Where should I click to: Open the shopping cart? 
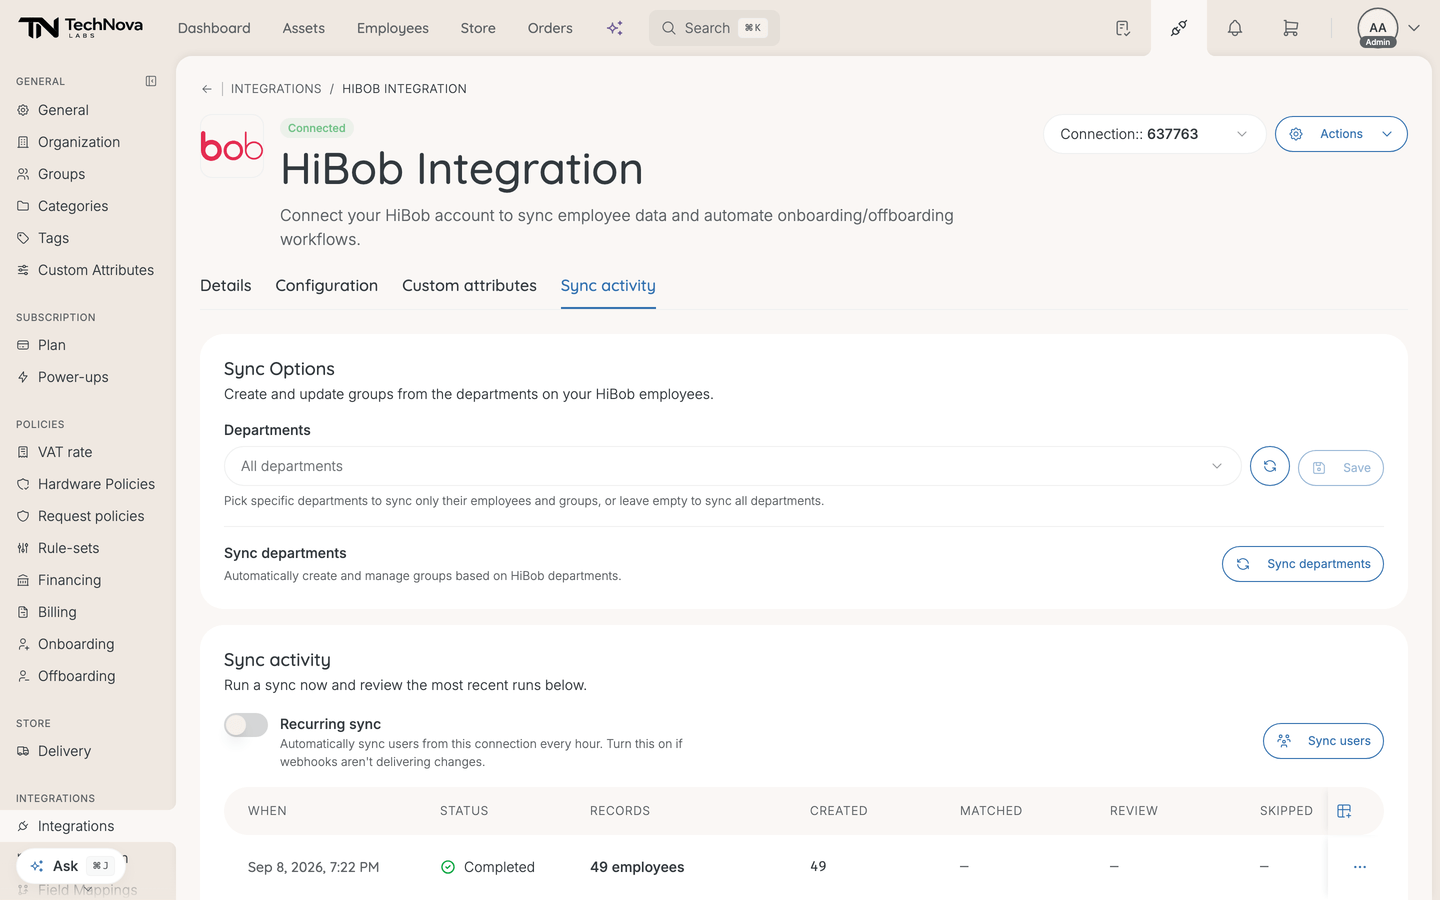pyautogui.click(x=1291, y=28)
